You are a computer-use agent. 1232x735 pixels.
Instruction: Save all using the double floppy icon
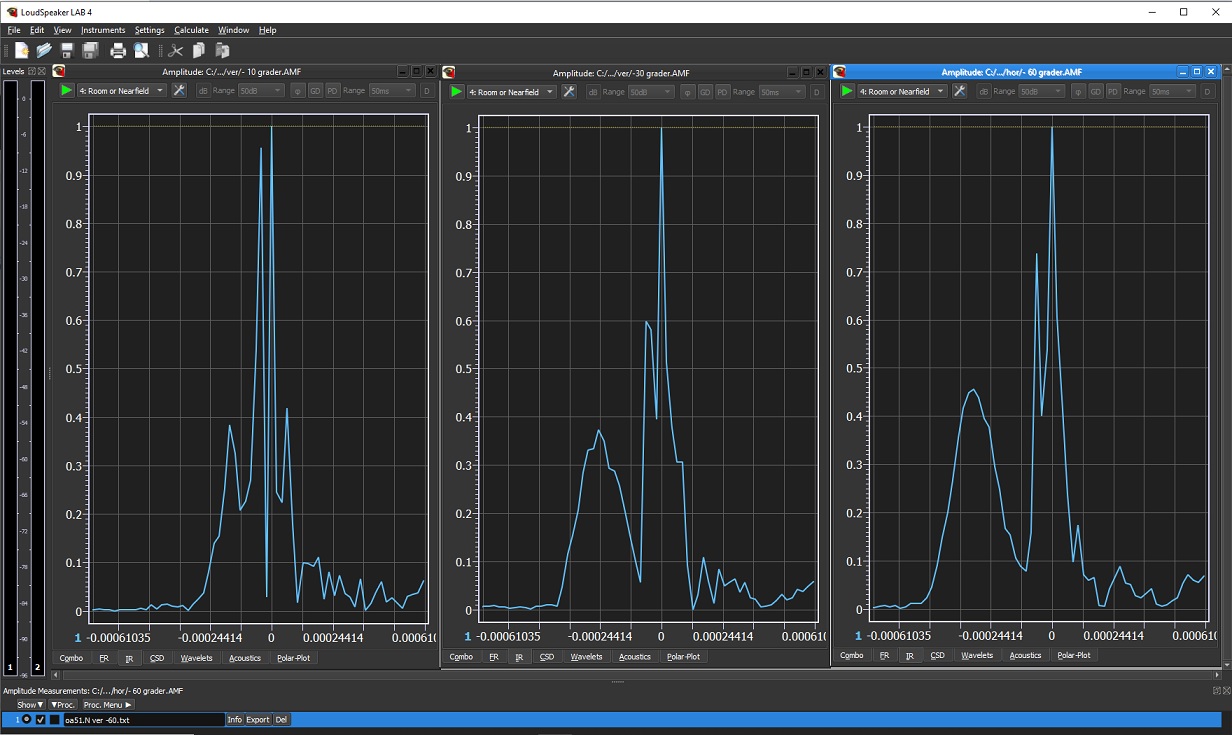[90, 50]
